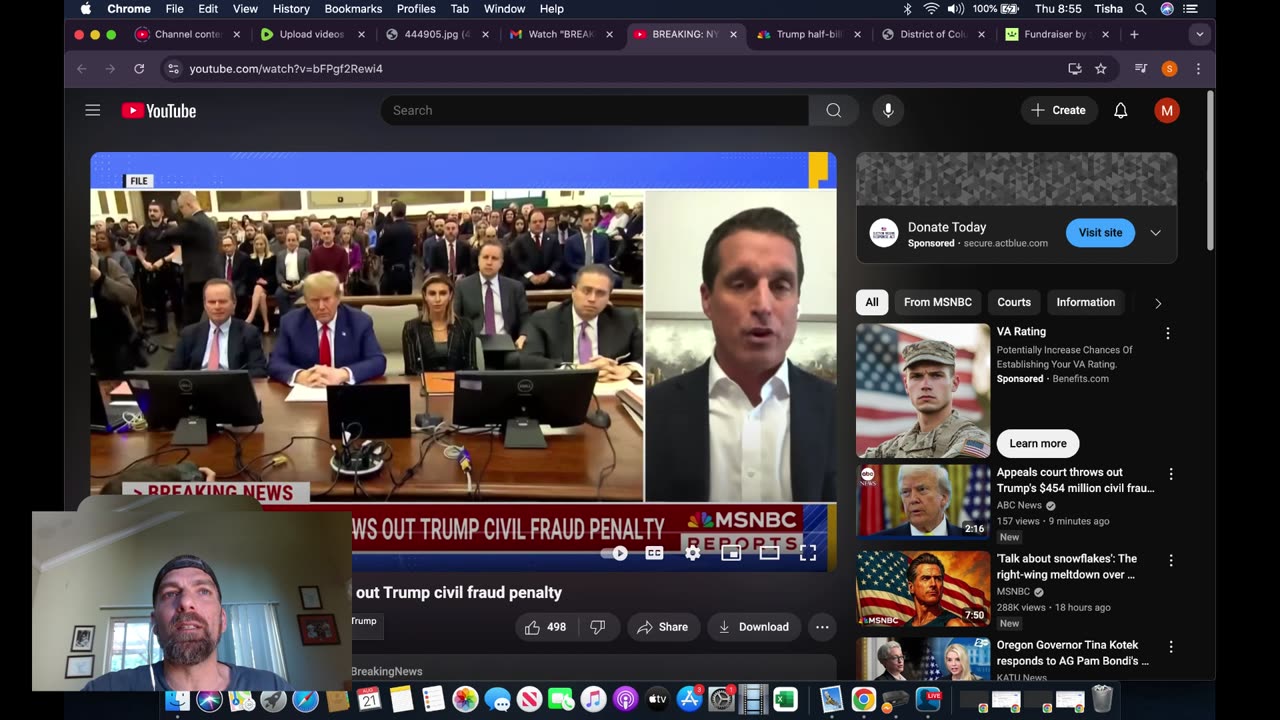View site information icon in address bar
1280x720 pixels.
pyautogui.click(x=173, y=69)
